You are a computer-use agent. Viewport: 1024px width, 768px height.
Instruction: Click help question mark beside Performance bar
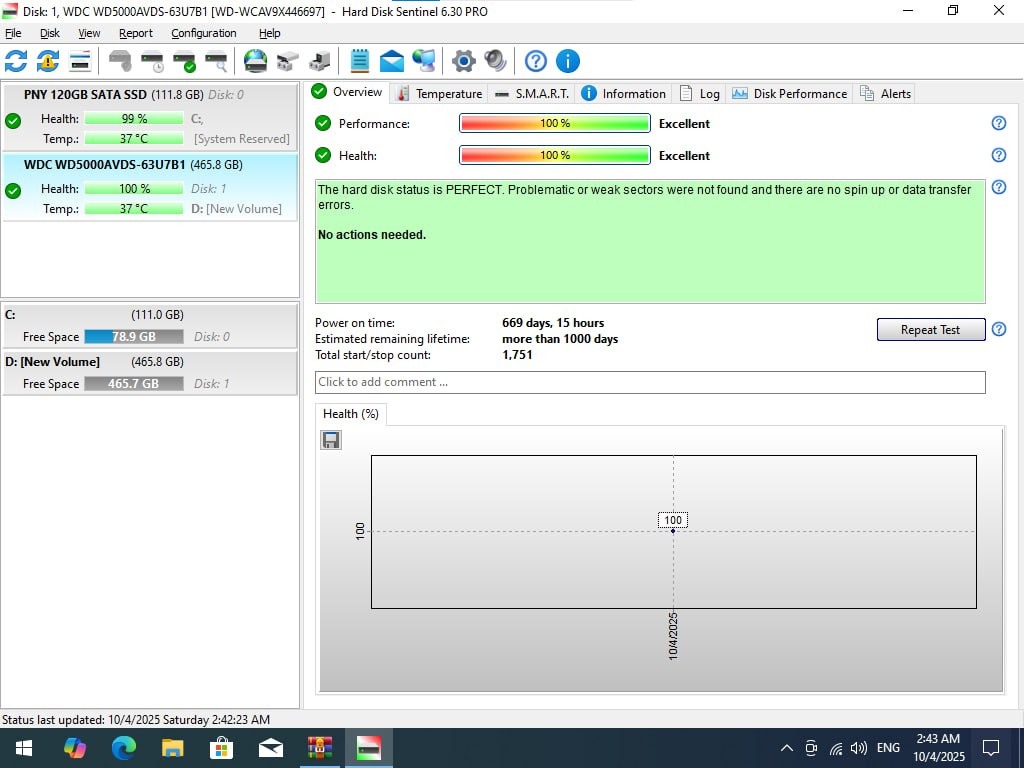pos(998,123)
